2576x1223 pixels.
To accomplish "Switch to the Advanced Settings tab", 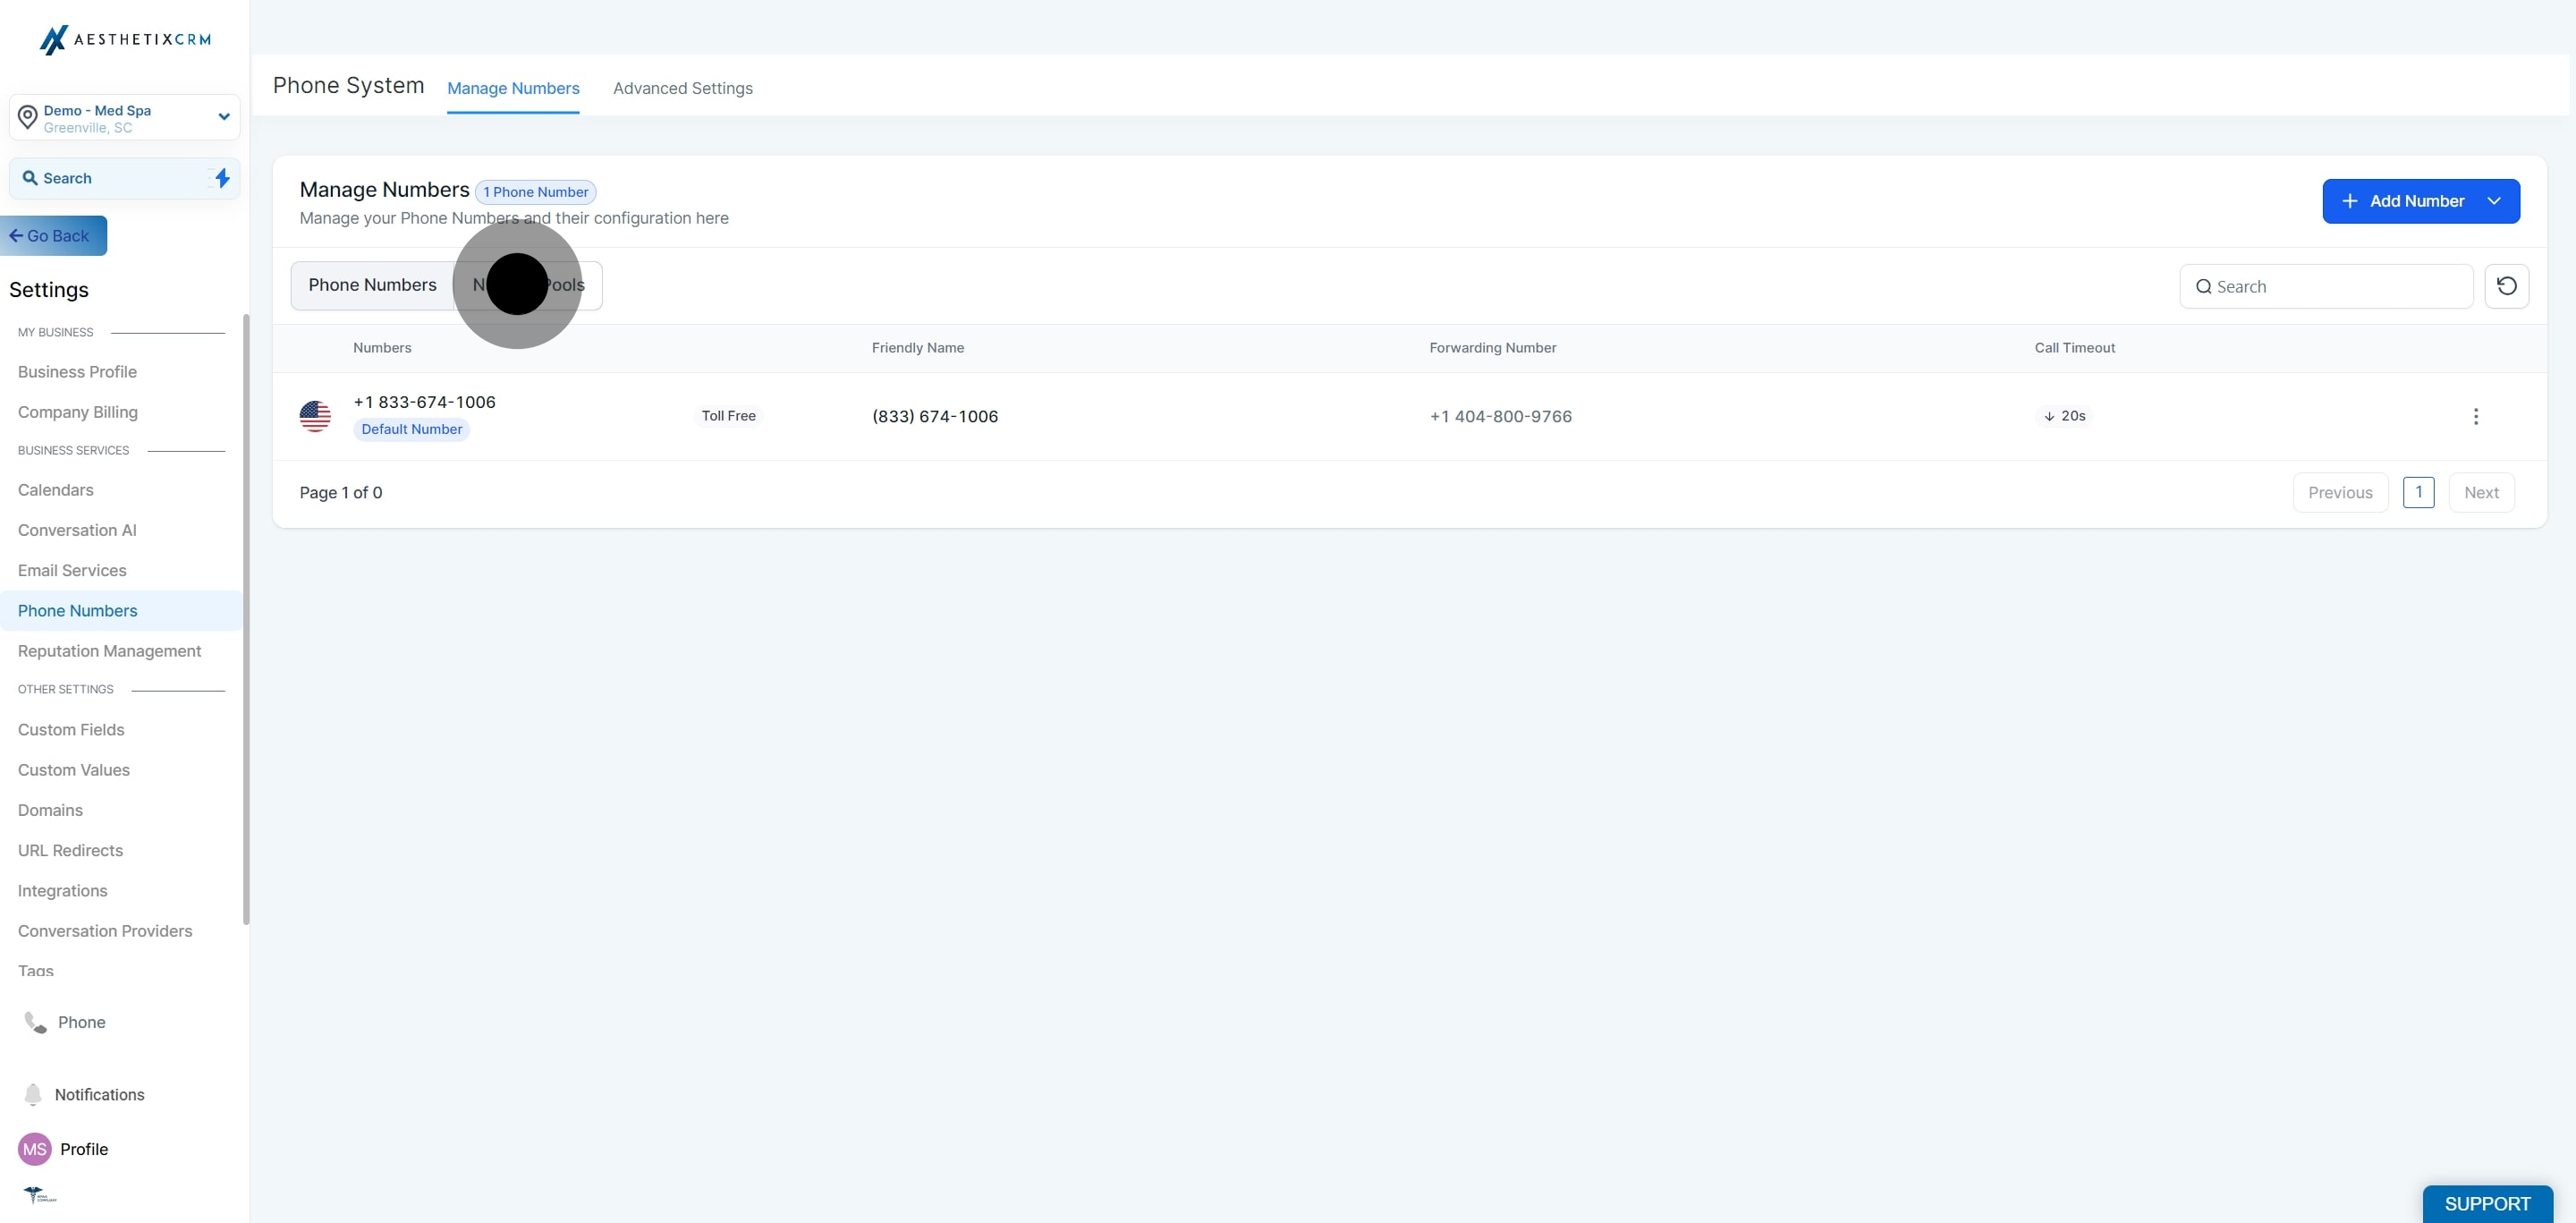I will click(682, 88).
